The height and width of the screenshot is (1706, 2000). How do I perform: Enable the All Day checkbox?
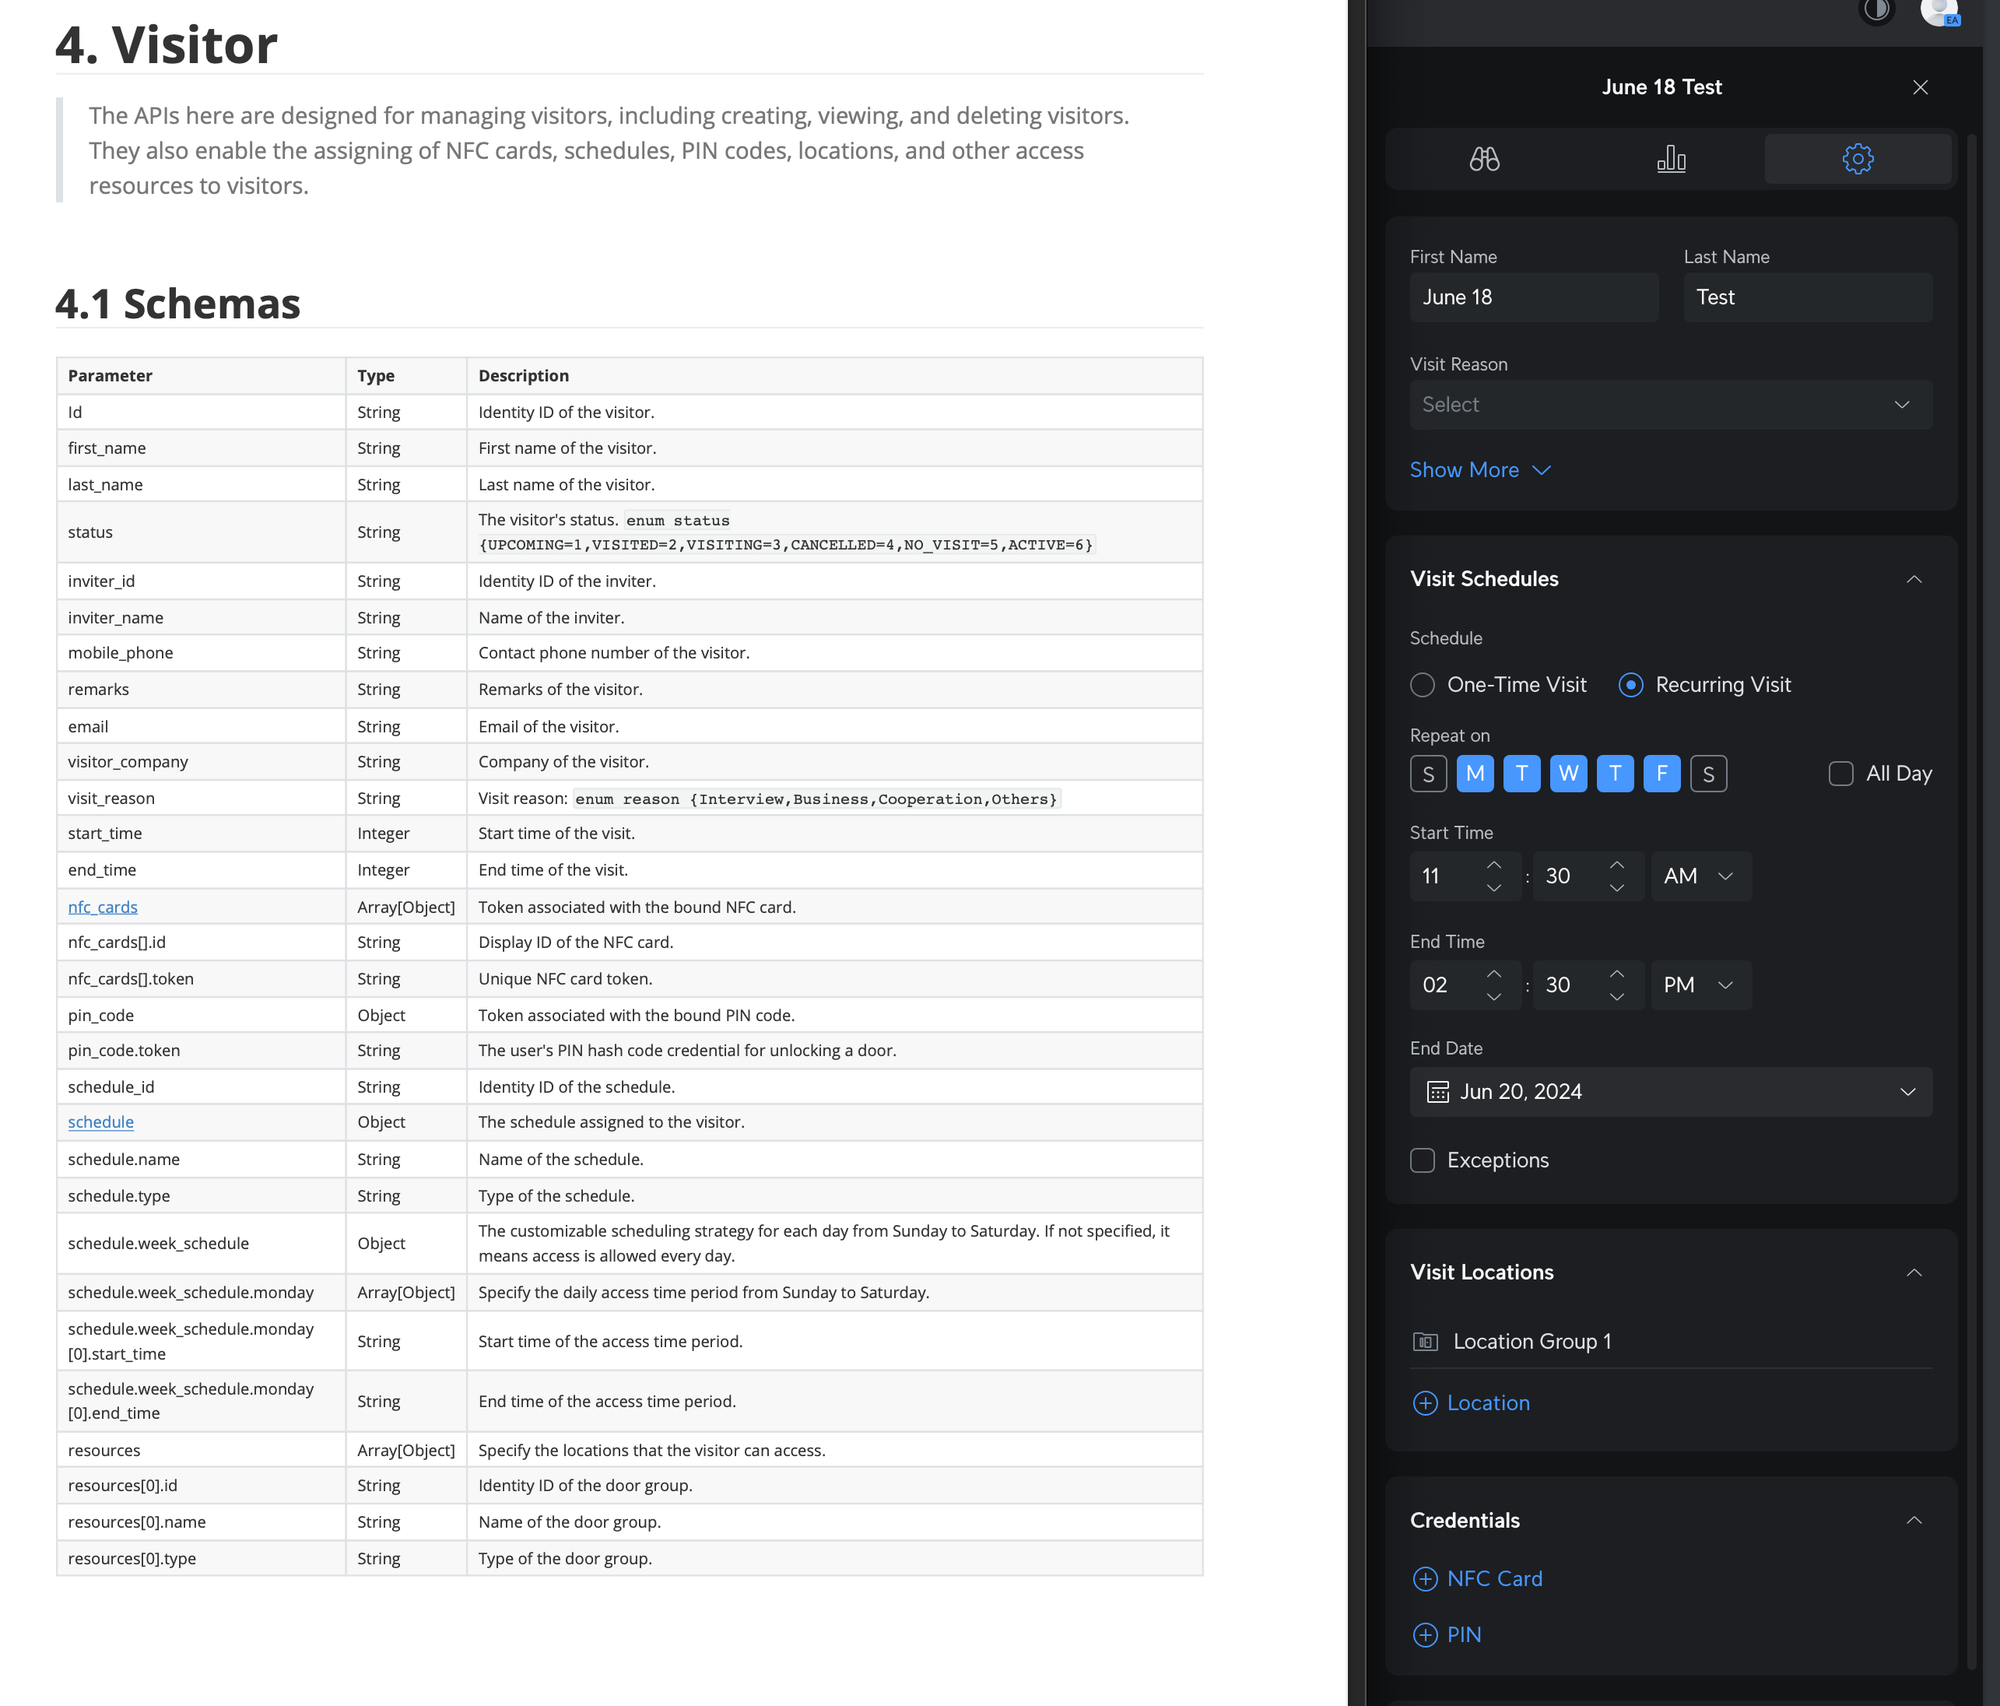pos(1840,774)
